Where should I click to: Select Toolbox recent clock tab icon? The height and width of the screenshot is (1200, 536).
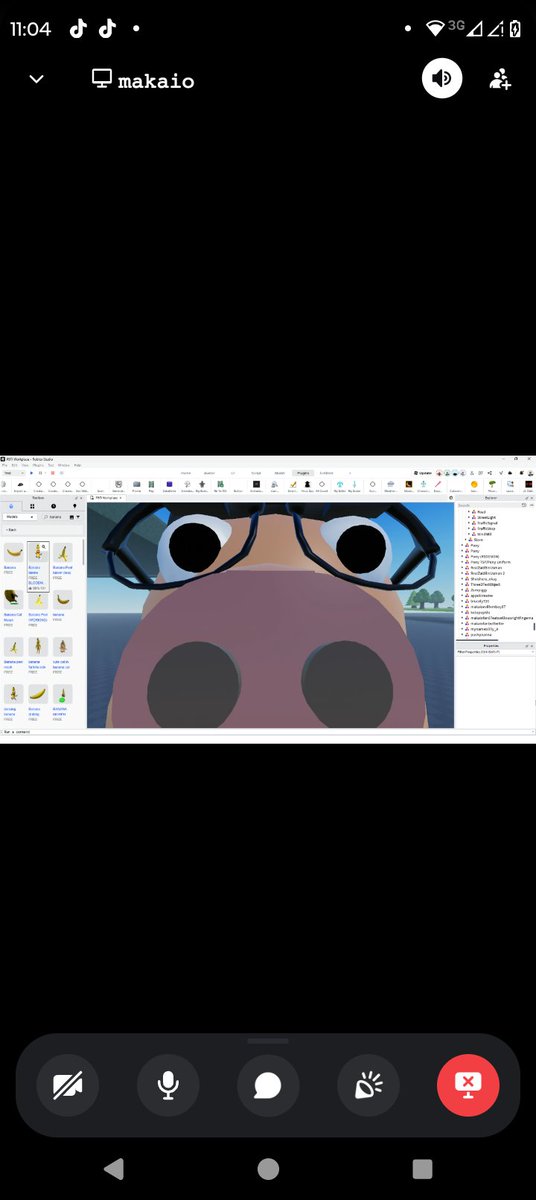pos(53,506)
